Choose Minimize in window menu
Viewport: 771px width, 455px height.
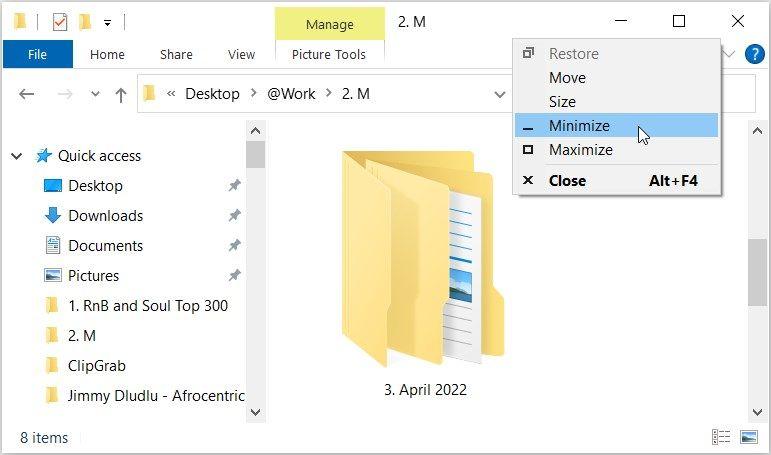[x=617, y=125]
